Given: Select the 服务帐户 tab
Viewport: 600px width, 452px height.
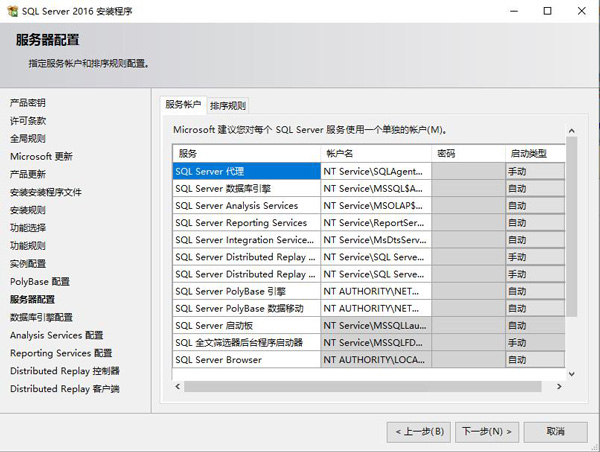Looking at the screenshot, I should [x=183, y=105].
